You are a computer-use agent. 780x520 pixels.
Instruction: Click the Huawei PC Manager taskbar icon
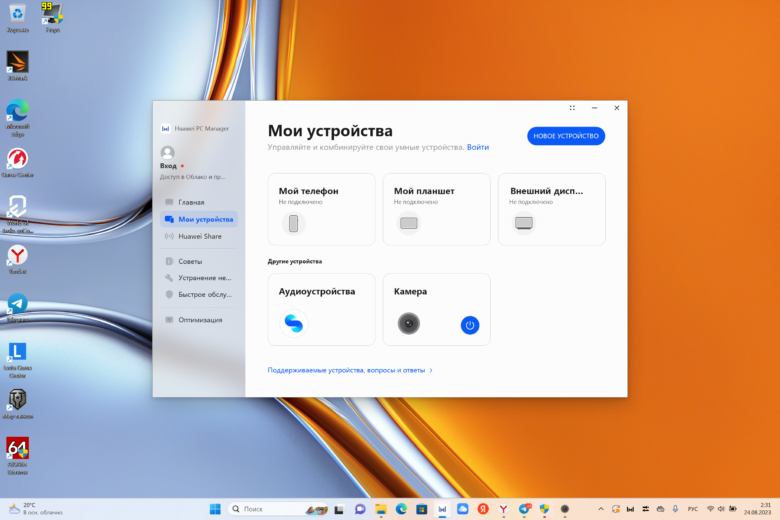point(442,509)
